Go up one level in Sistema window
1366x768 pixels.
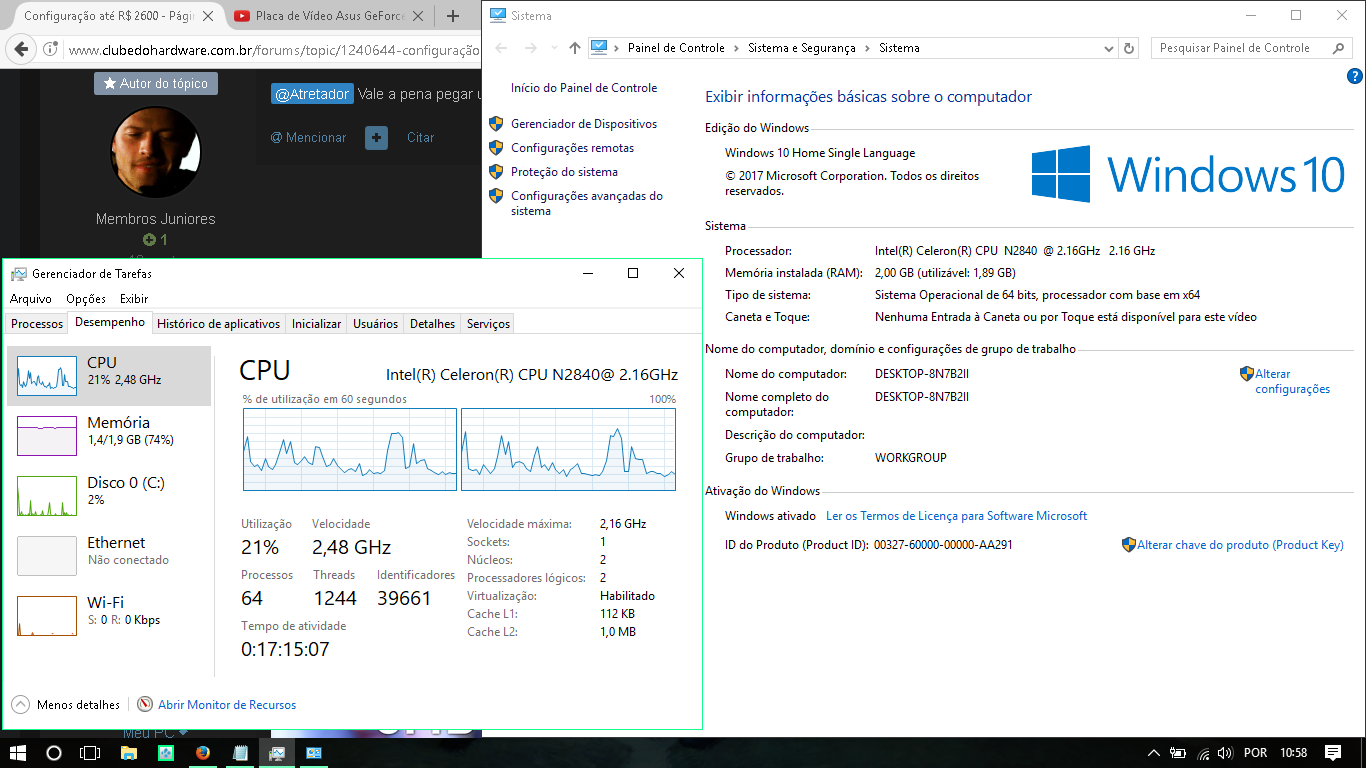point(574,48)
